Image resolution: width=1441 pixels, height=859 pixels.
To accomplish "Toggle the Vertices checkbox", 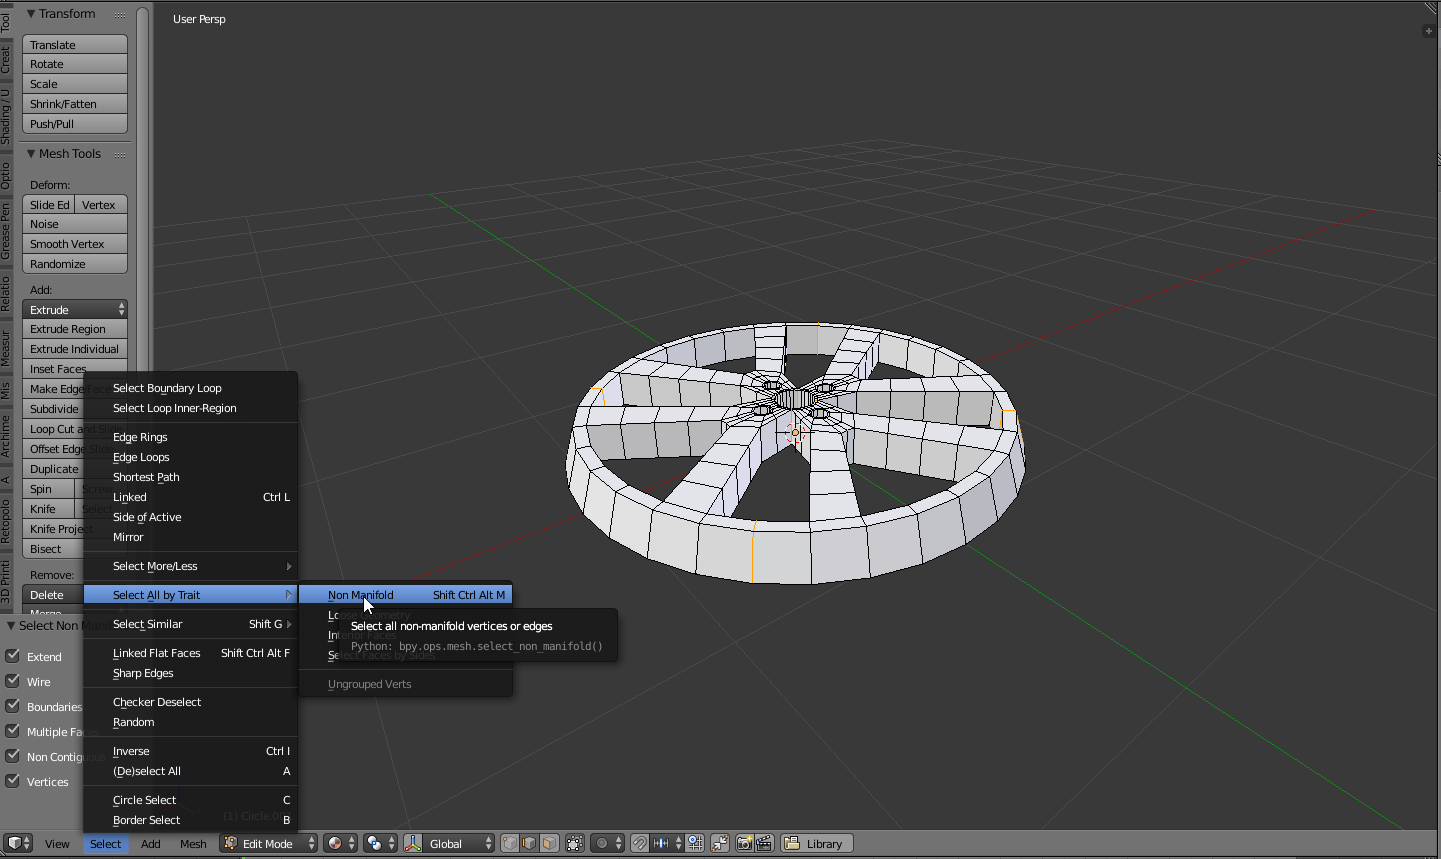I will pyautogui.click(x=13, y=781).
